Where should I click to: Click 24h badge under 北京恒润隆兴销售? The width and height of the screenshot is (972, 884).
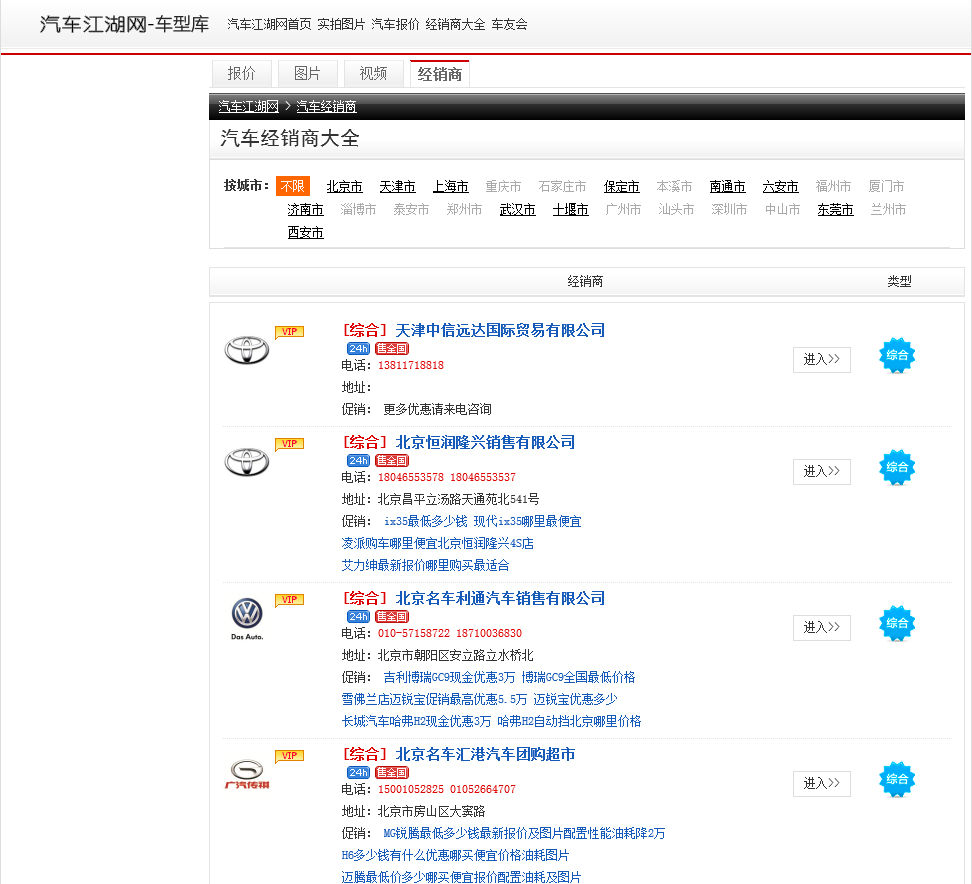(358, 461)
